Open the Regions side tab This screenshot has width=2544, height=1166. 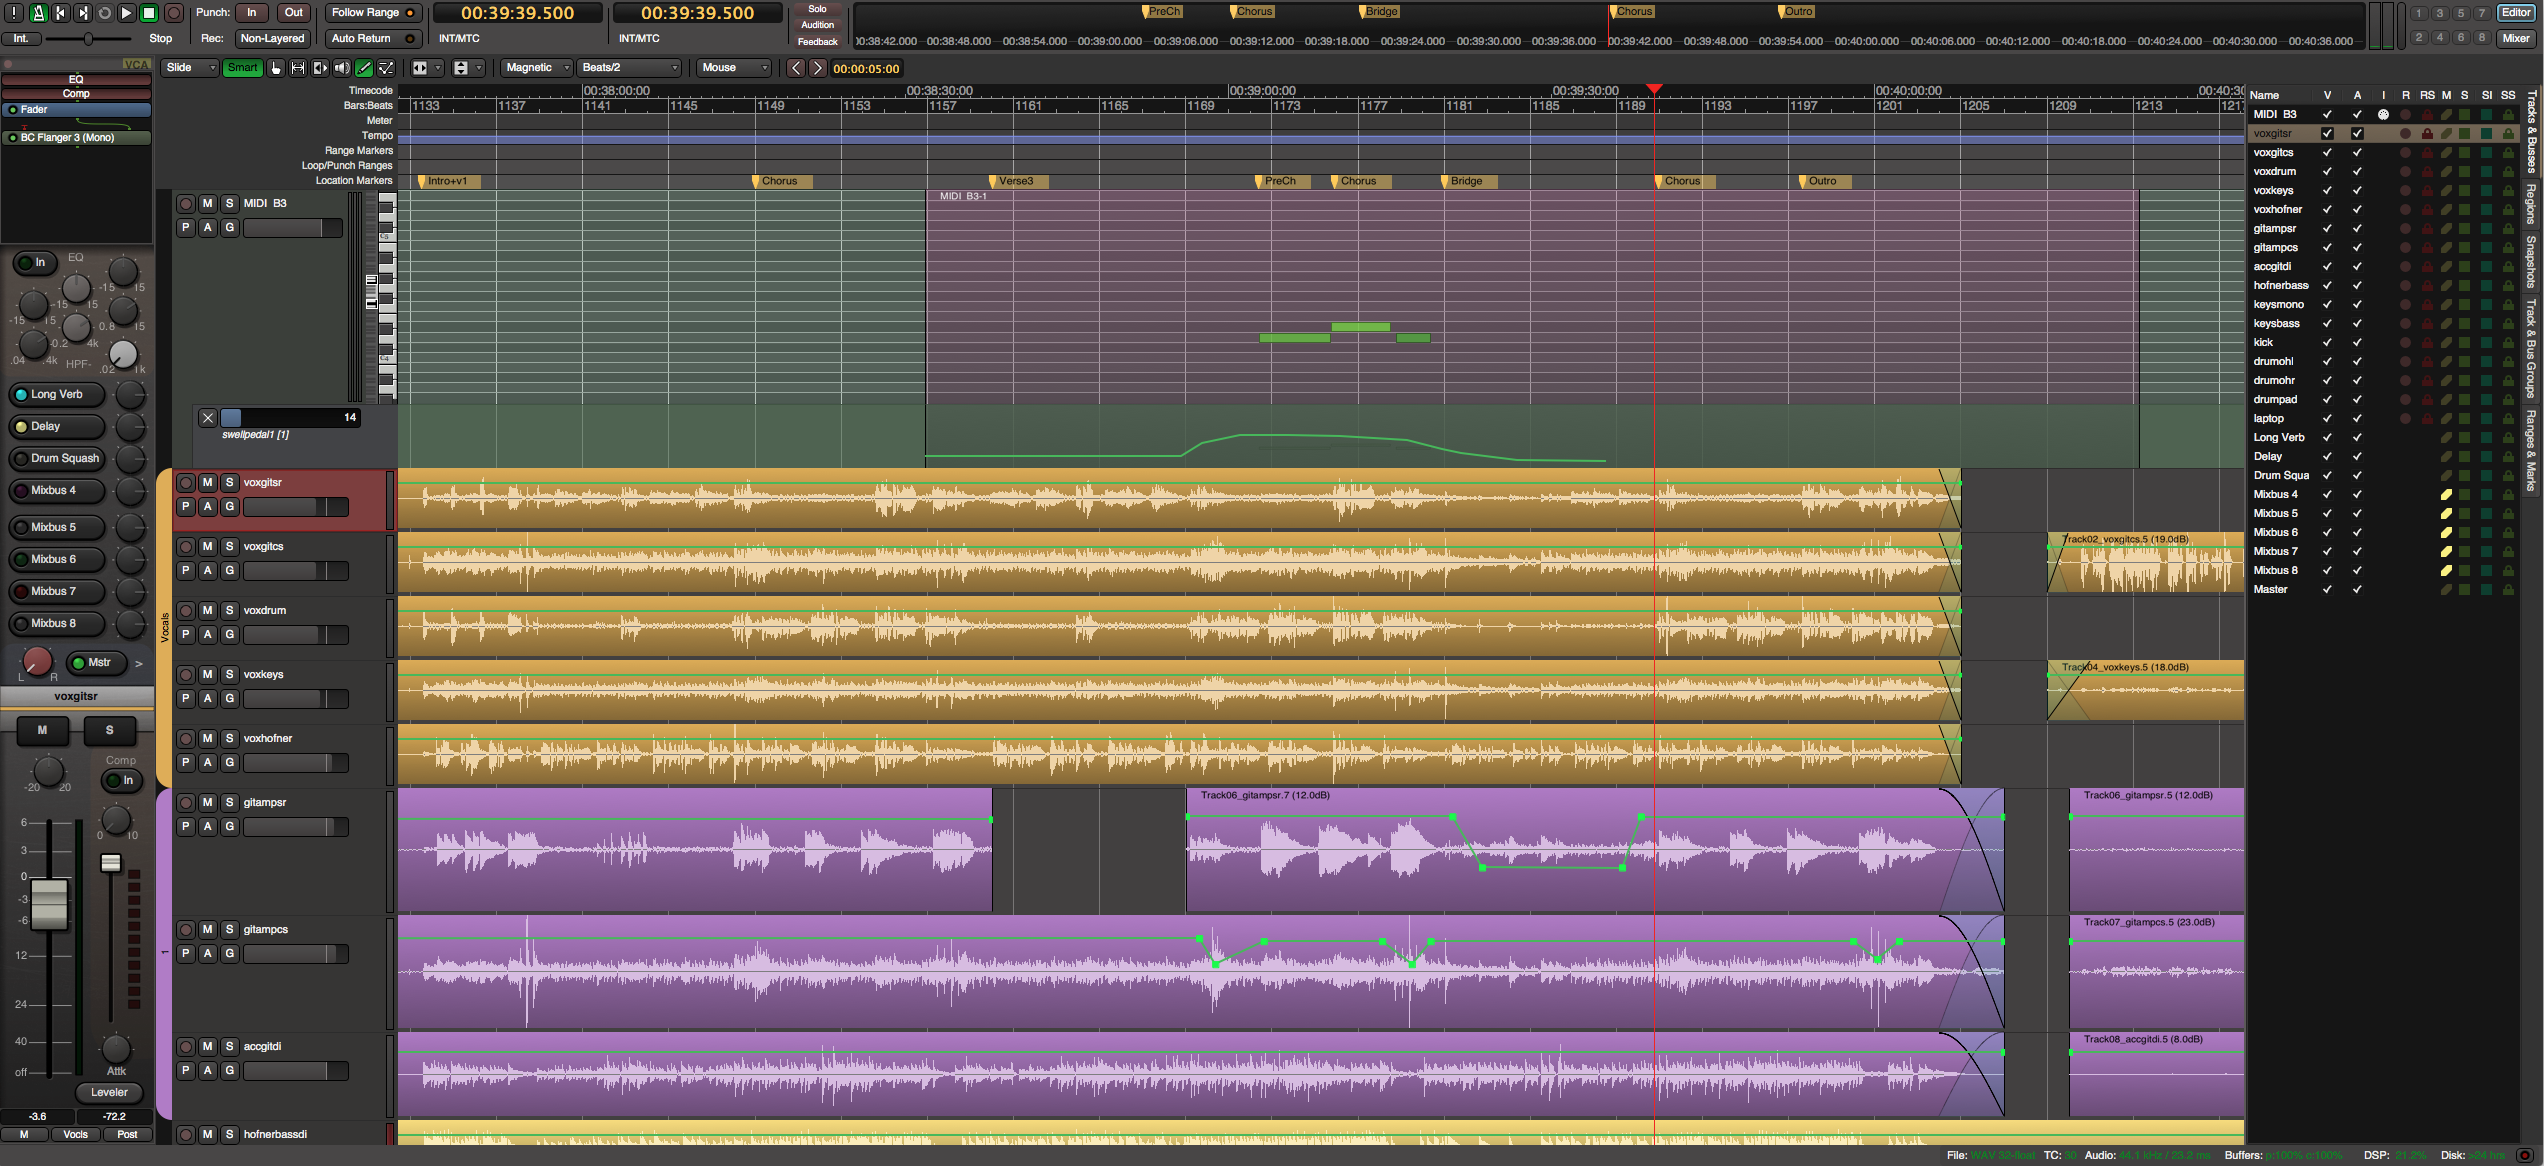[x=2532, y=204]
